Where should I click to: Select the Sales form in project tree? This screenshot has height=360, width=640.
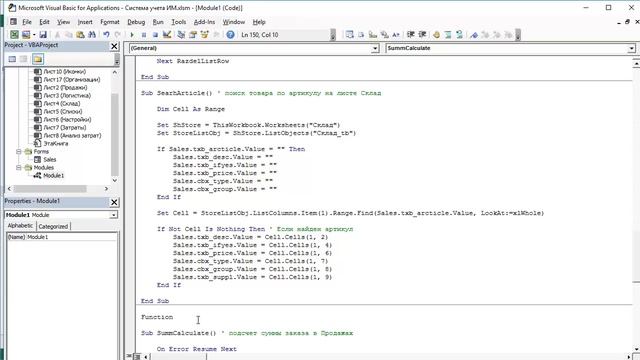point(50,160)
